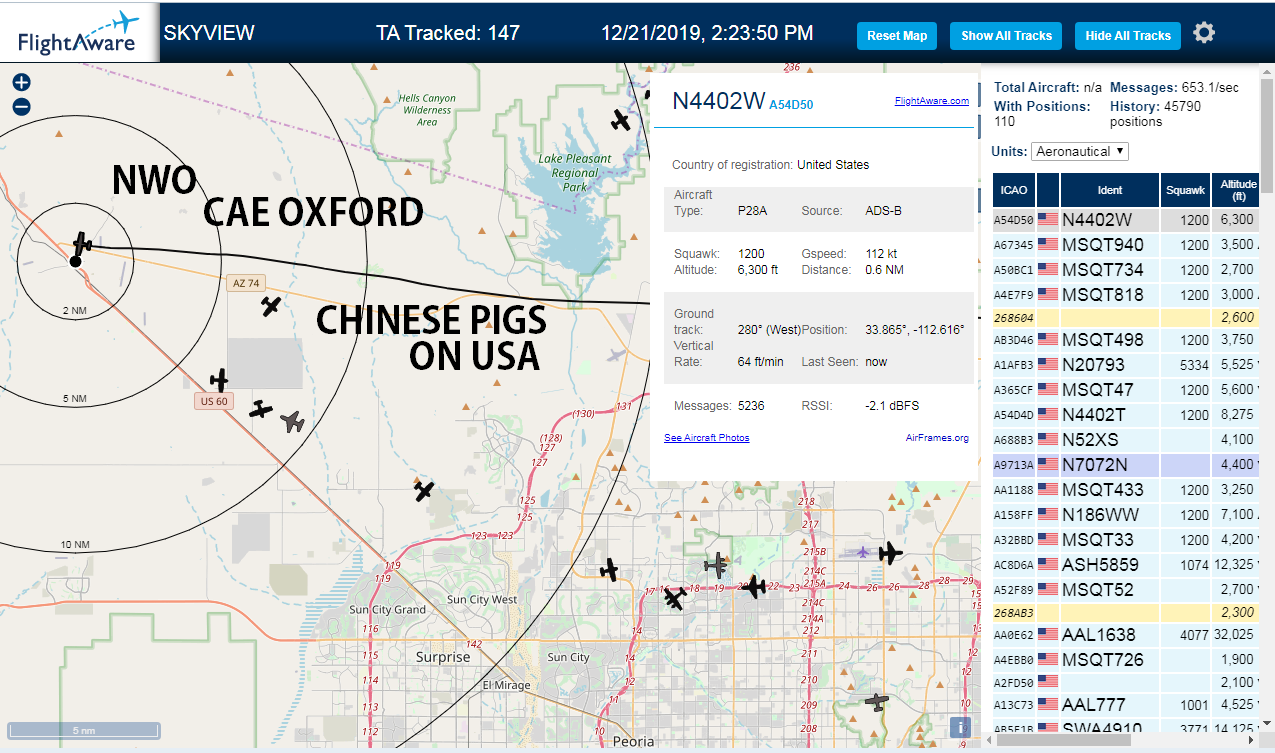This screenshot has width=1275, height=753.
Task: Select the gray aircraft icon southeast of US 60
Action: (x=292, y=422)
